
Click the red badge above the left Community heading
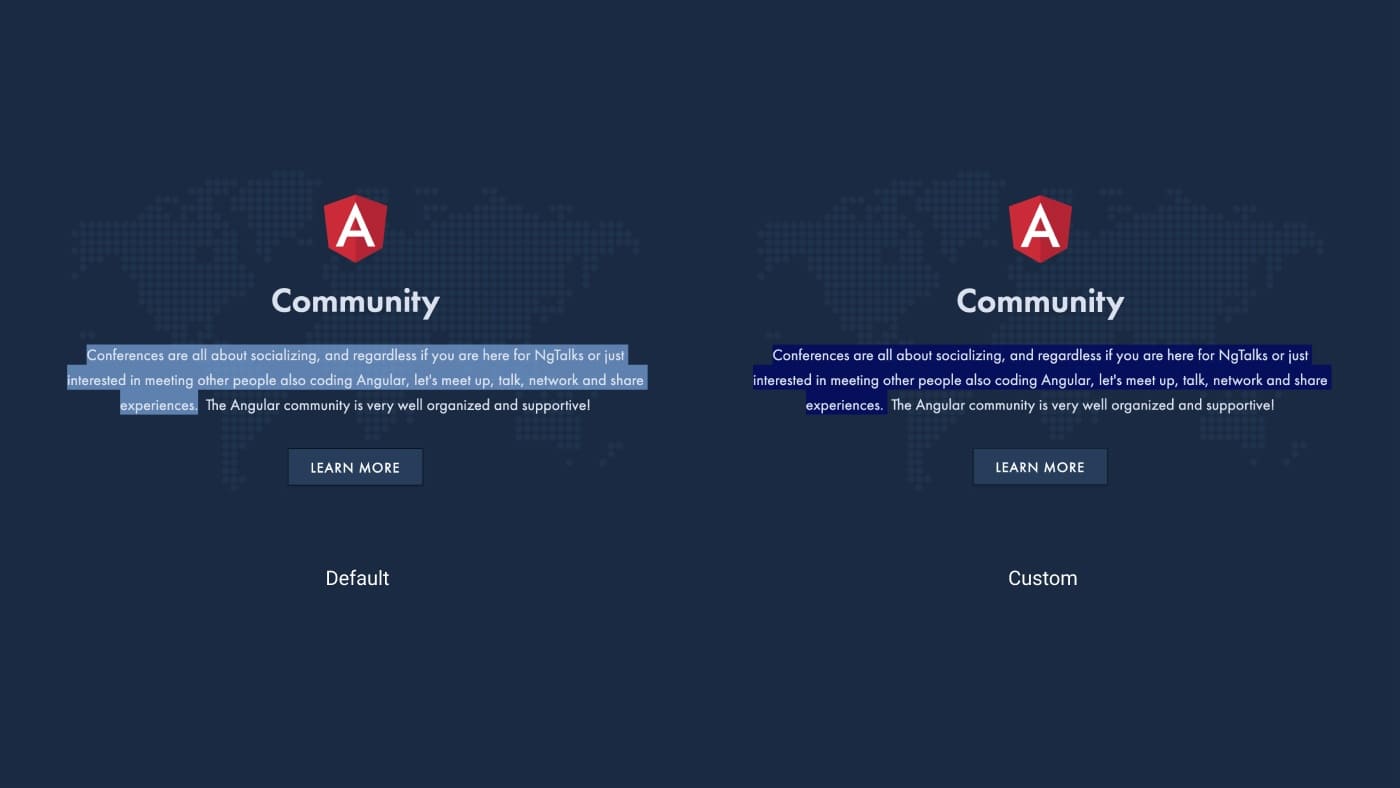click(x=355, y=228)
